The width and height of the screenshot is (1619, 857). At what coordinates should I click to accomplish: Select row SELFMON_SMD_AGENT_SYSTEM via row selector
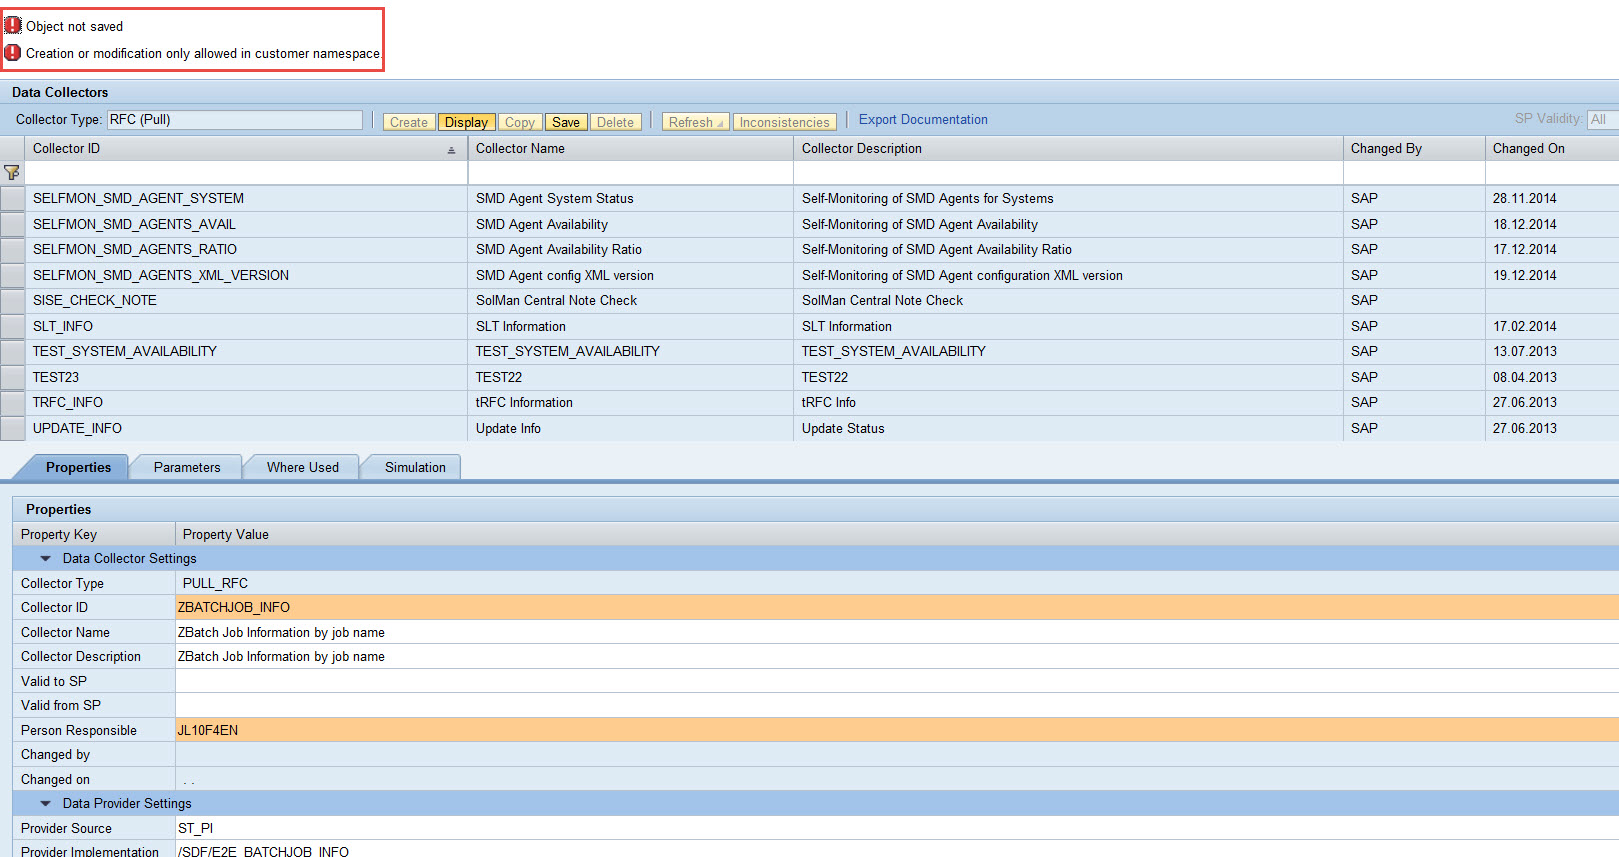(x=12, y=198)
